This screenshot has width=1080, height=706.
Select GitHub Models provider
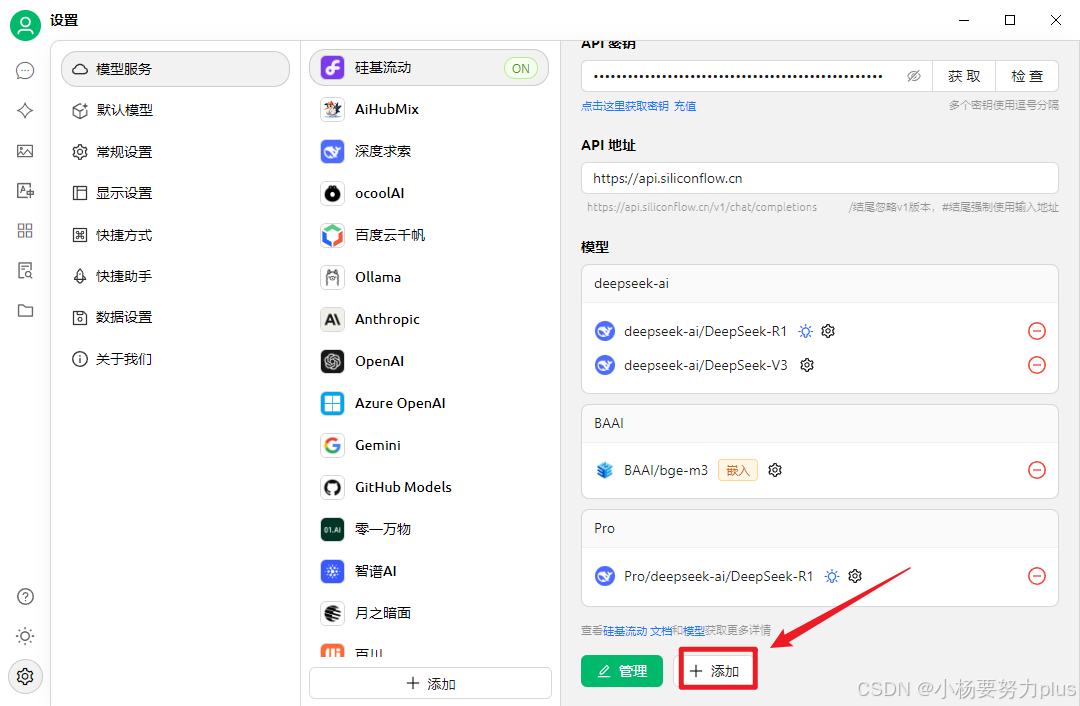pos(429,488)
